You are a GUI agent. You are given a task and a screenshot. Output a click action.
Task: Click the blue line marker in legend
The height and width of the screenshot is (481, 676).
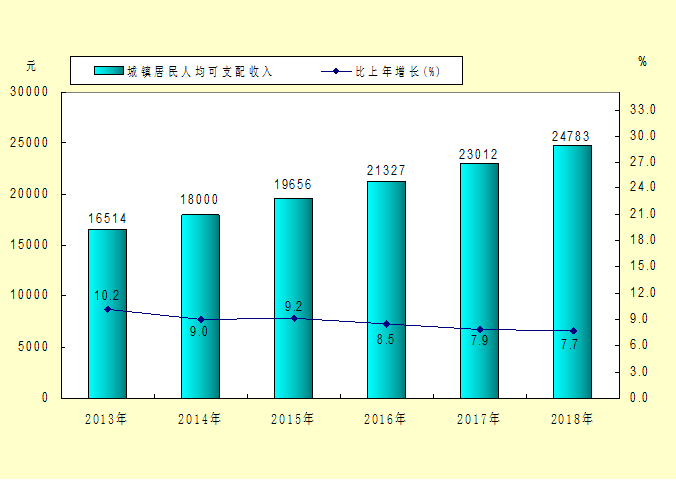tap(336, 71)
